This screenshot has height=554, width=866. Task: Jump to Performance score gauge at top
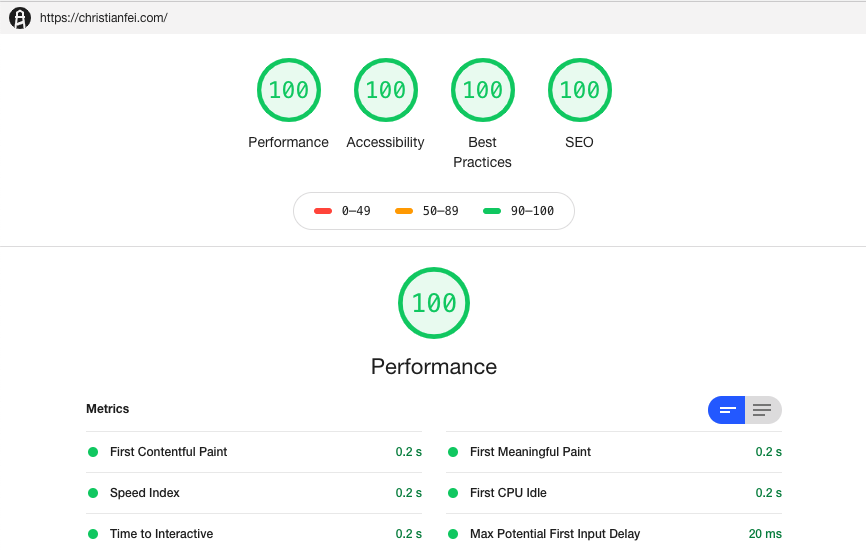(289, 90)
